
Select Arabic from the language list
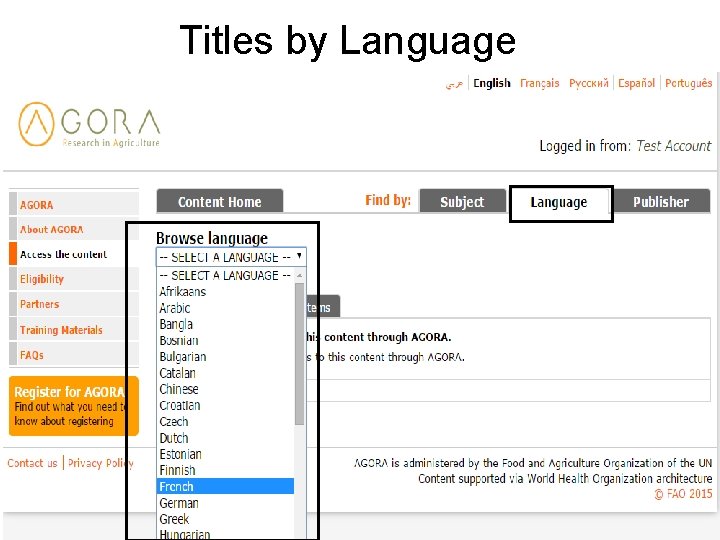click(225, 308)
